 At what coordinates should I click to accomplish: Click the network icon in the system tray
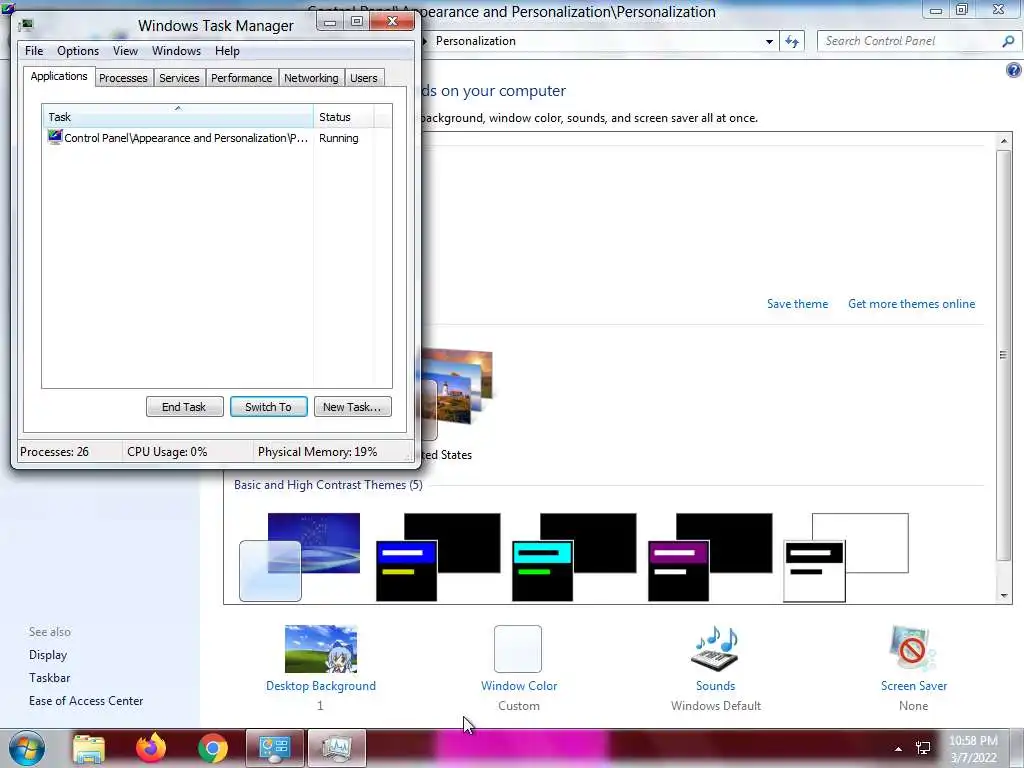pos(923,748)
